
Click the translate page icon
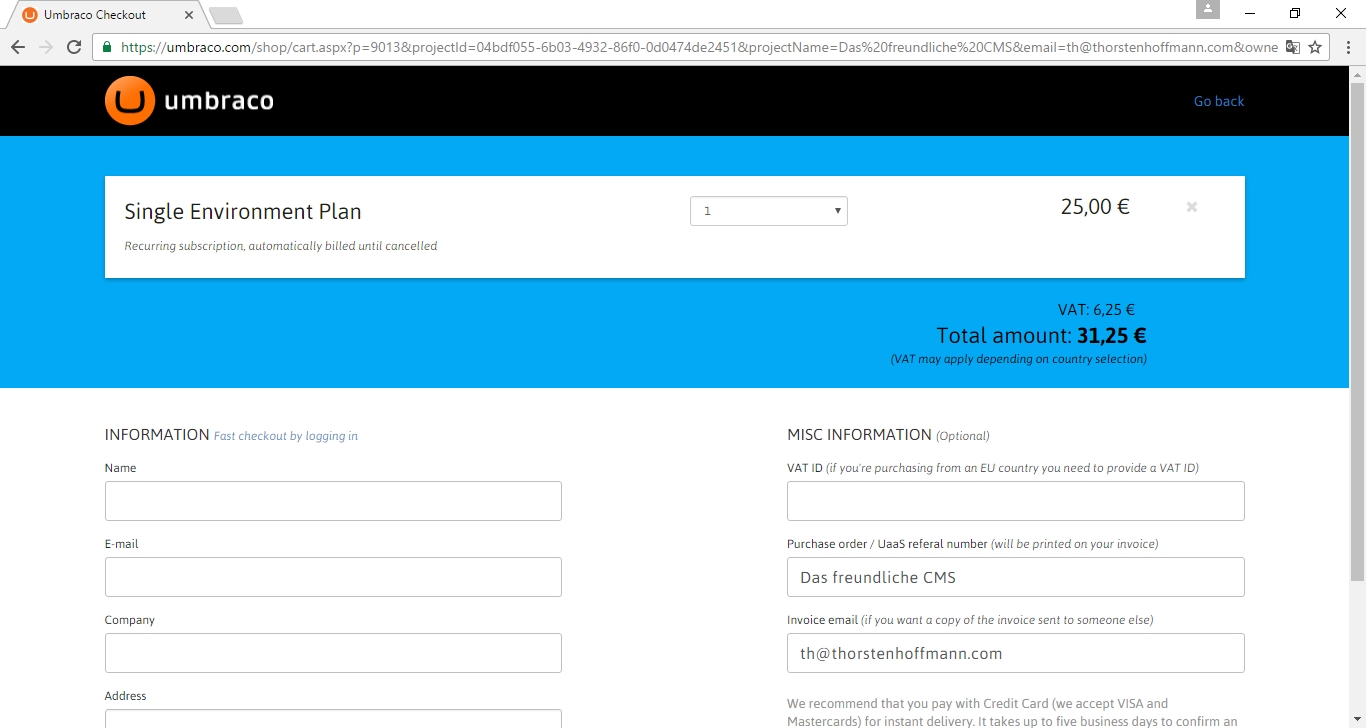[x=1293, y=47]
